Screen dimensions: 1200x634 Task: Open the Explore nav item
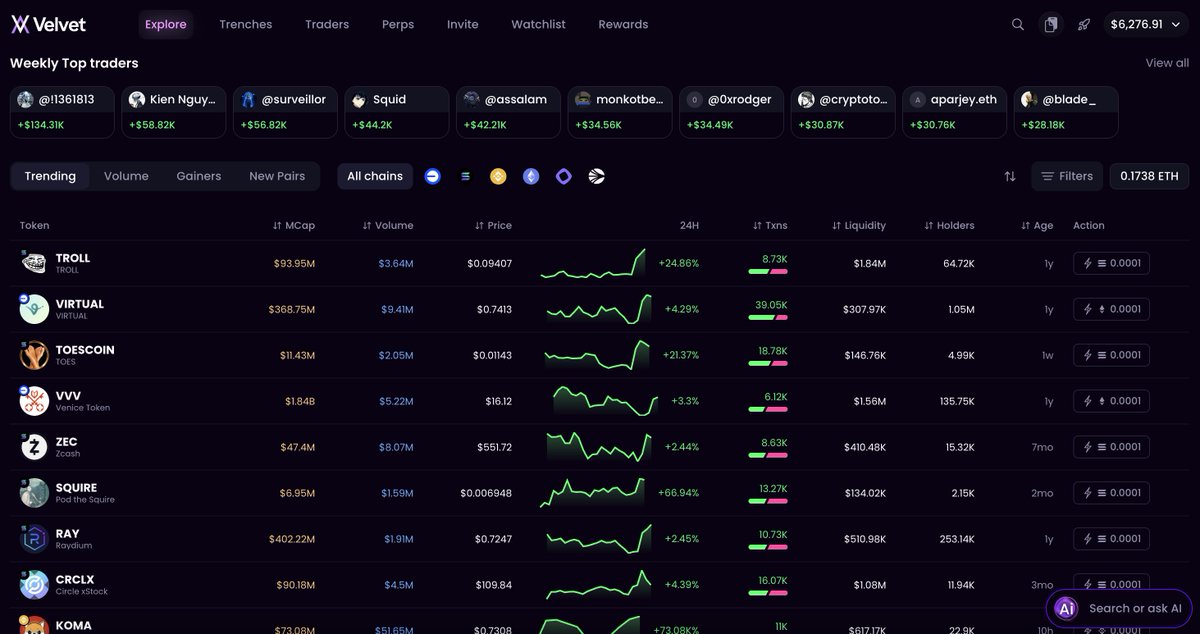[x=166, y=24]
